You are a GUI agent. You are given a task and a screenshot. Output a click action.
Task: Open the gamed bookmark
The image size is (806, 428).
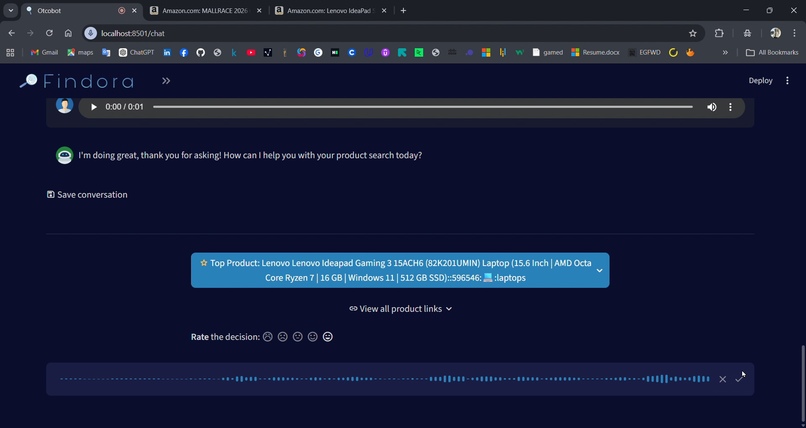[548, 52]
